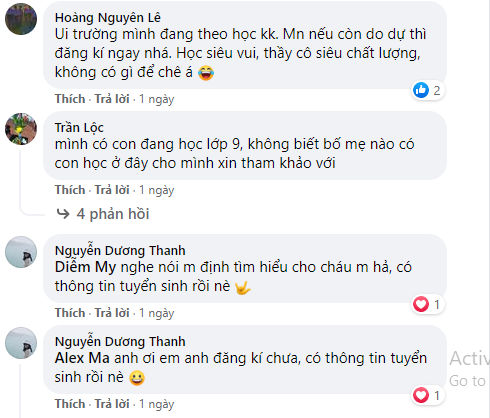
Task: Click the heart reaction icon on Diễm My comment
Action: (421, 304)
